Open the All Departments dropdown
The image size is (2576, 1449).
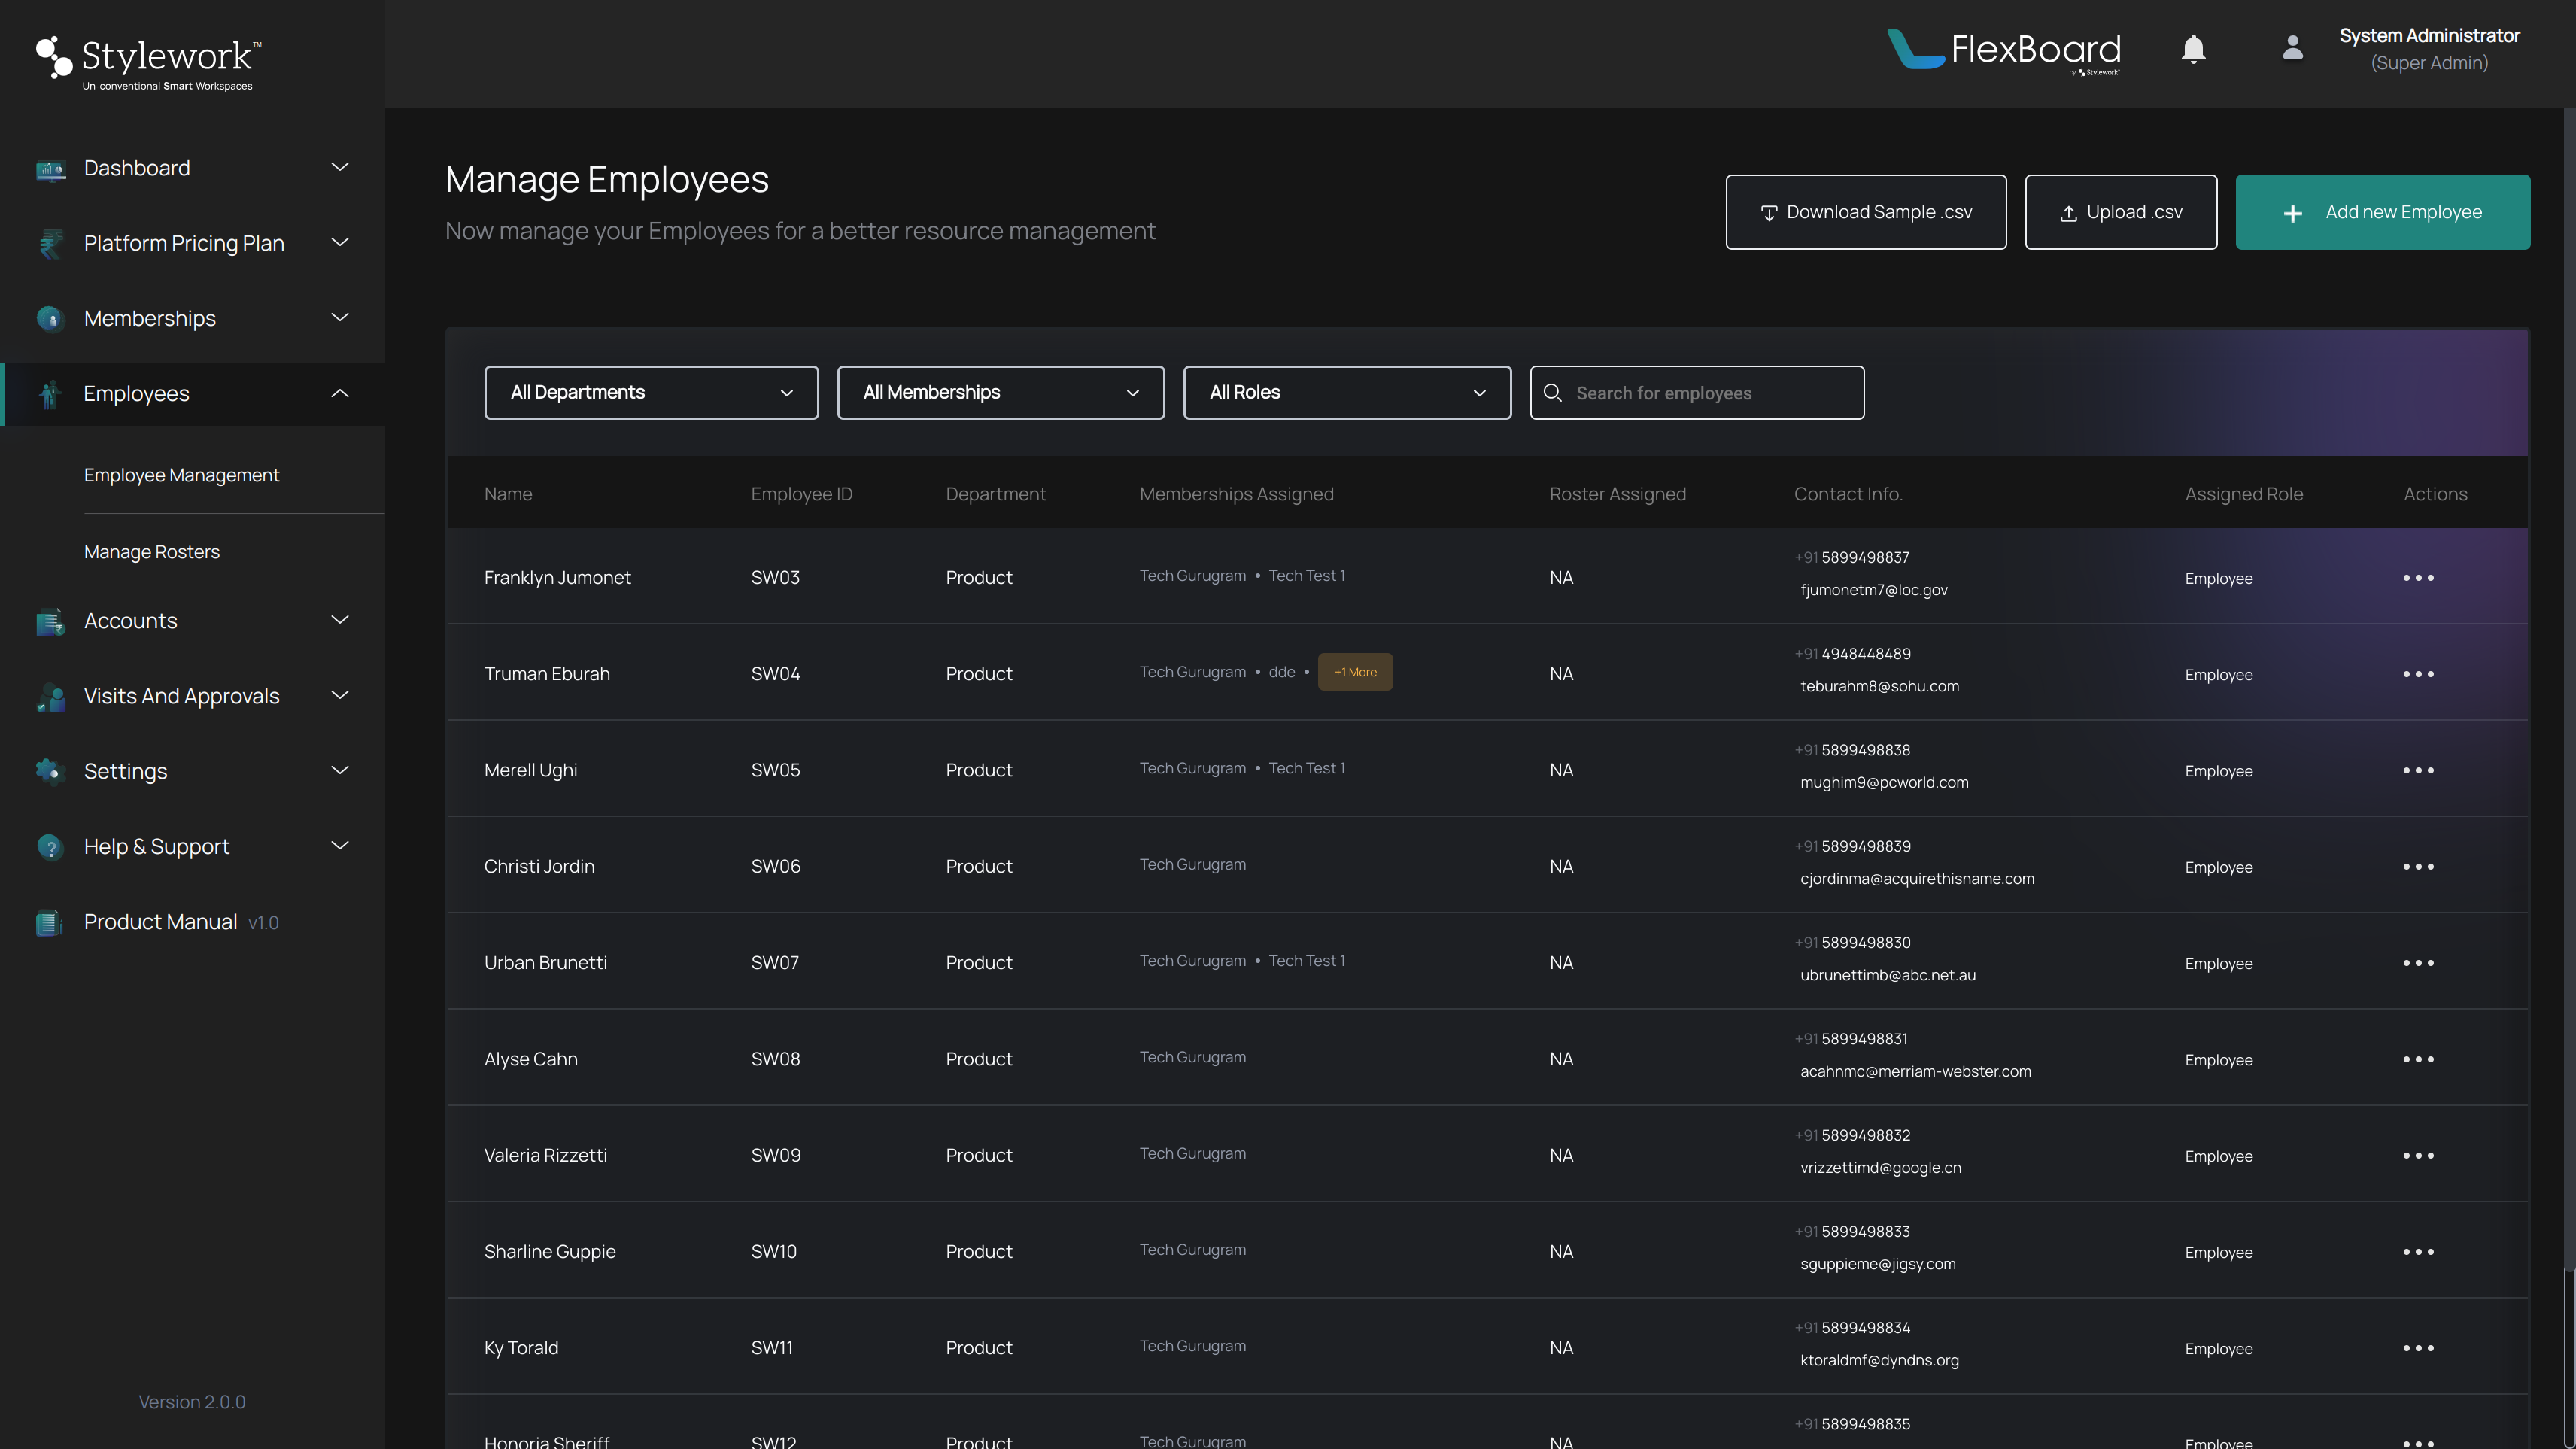click(651, 393)
